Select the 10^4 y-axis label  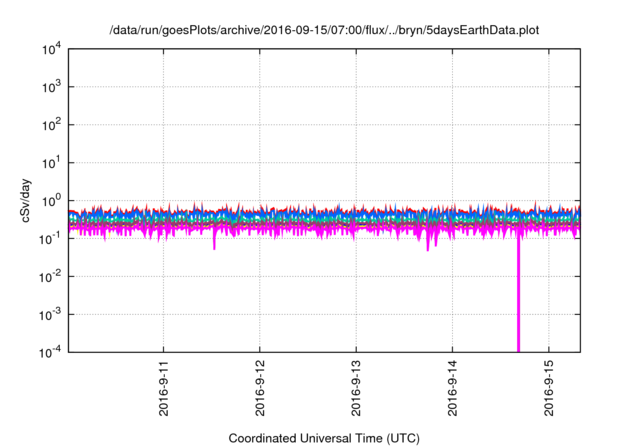(x=52, y=50)
